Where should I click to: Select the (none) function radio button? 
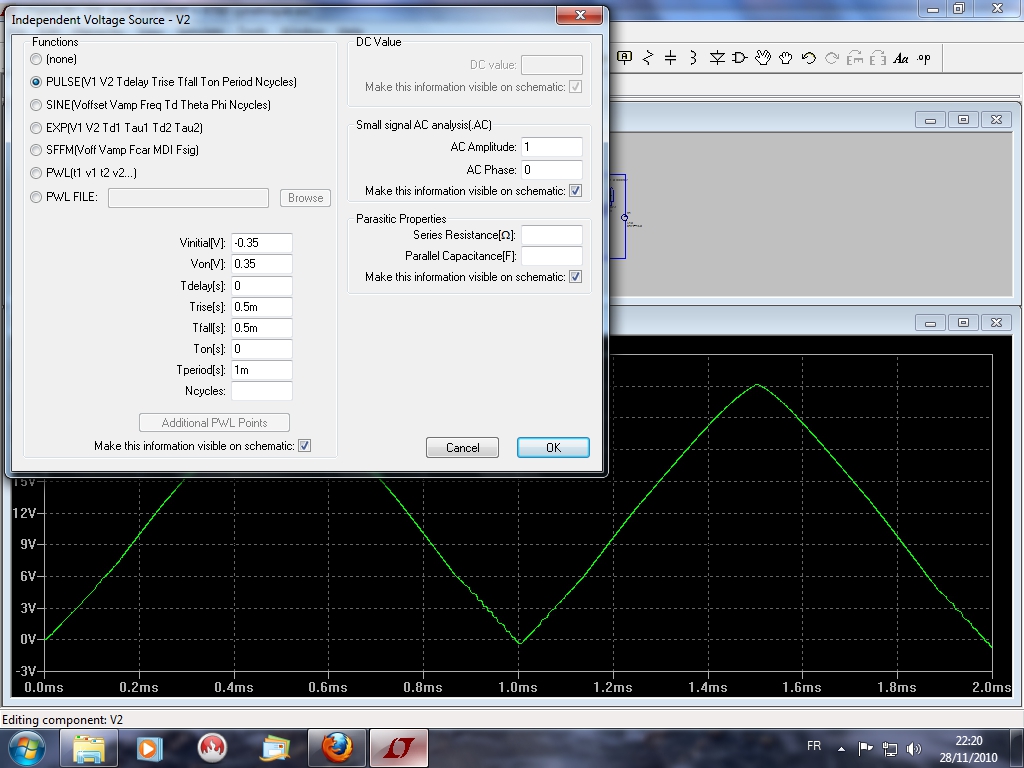pos(36,59)
